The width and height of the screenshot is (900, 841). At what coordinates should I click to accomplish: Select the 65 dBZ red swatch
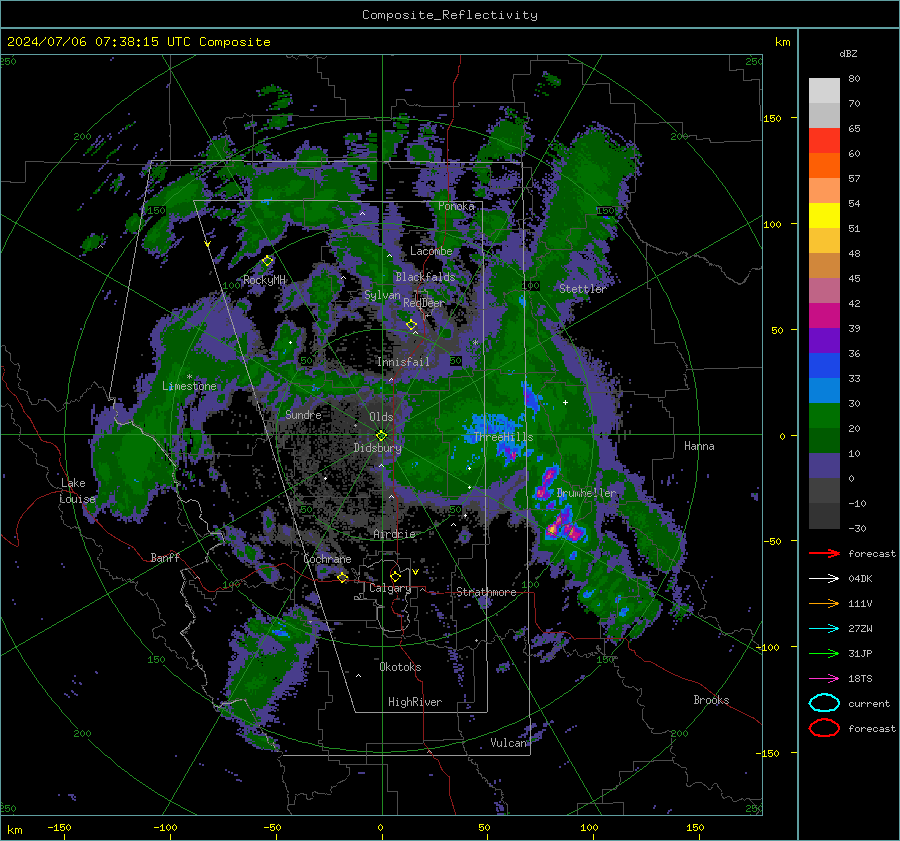tap(824, 140)
